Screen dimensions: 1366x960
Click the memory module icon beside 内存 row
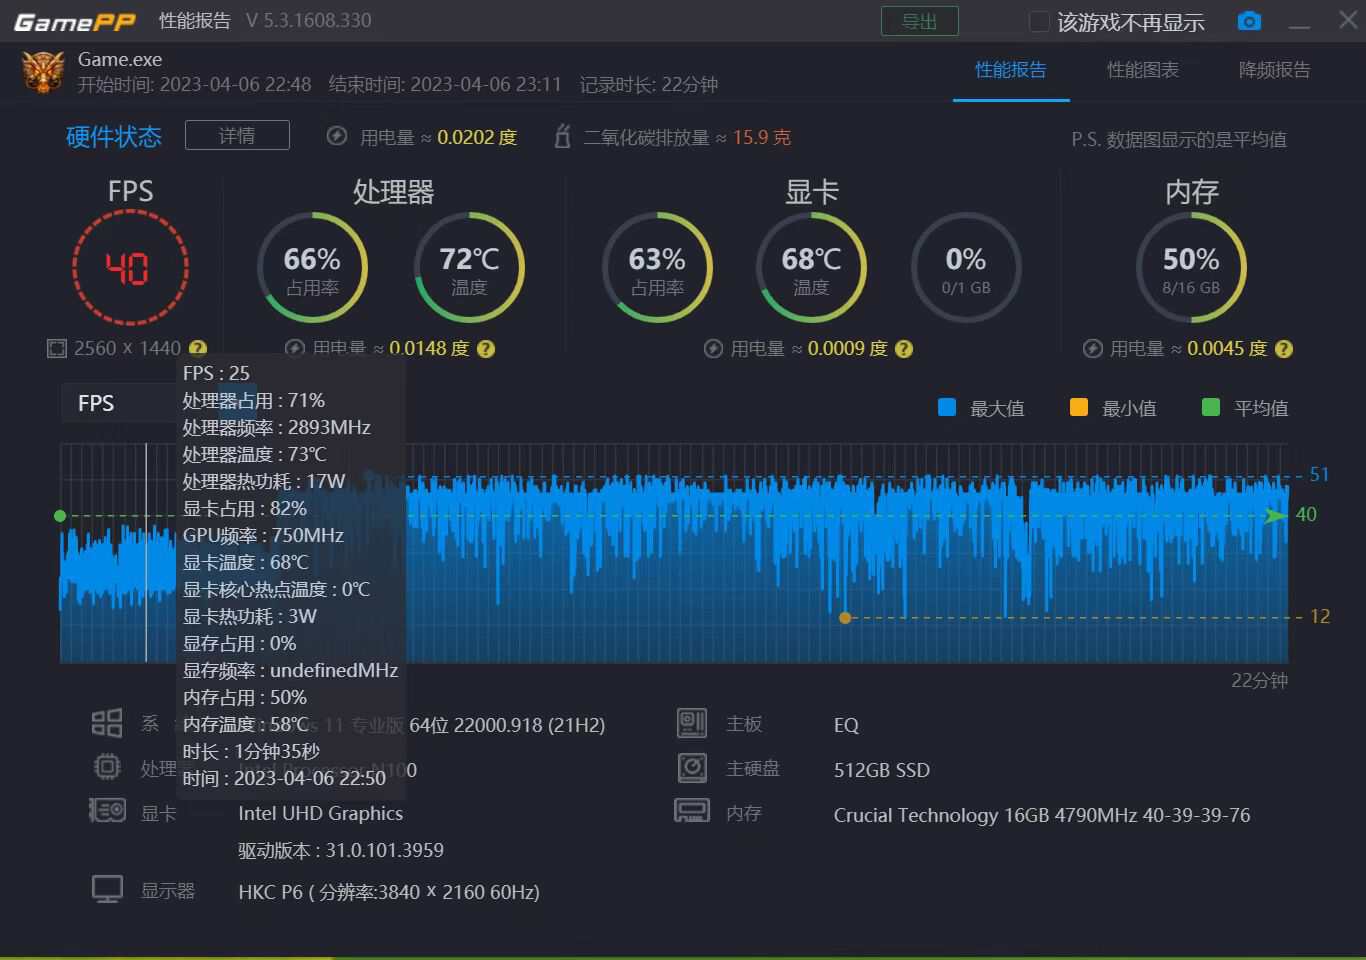pyautogui.click(x=692, y=811)
